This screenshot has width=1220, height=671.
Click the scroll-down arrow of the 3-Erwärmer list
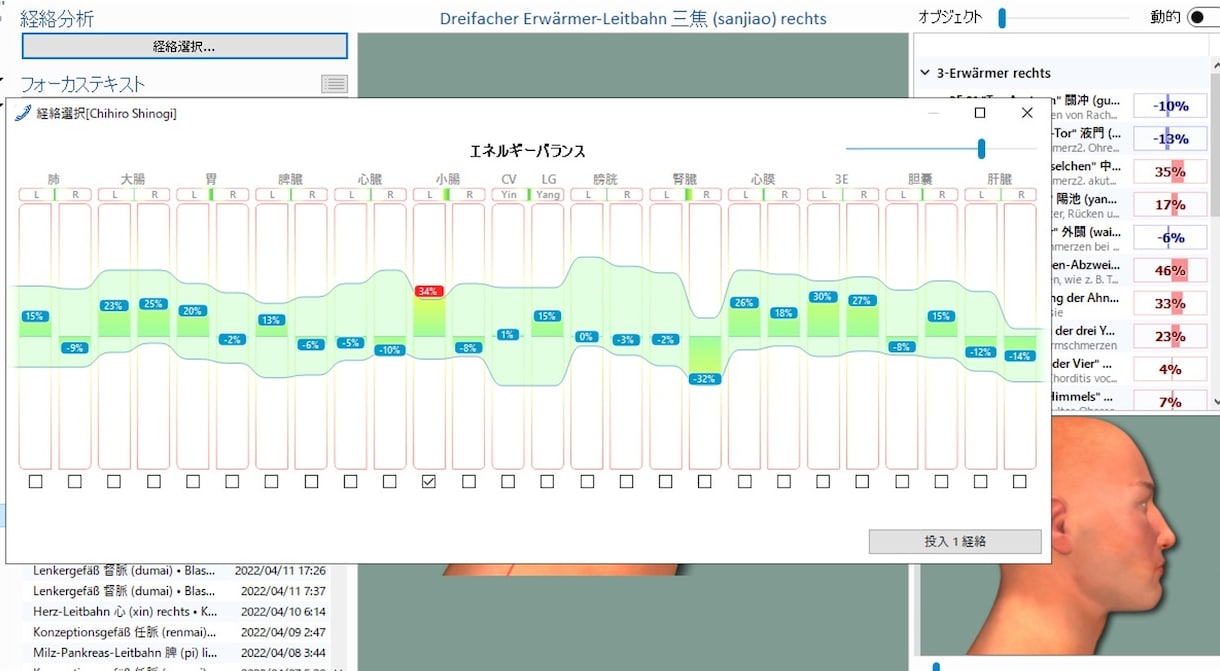[x=1215, y=401]
